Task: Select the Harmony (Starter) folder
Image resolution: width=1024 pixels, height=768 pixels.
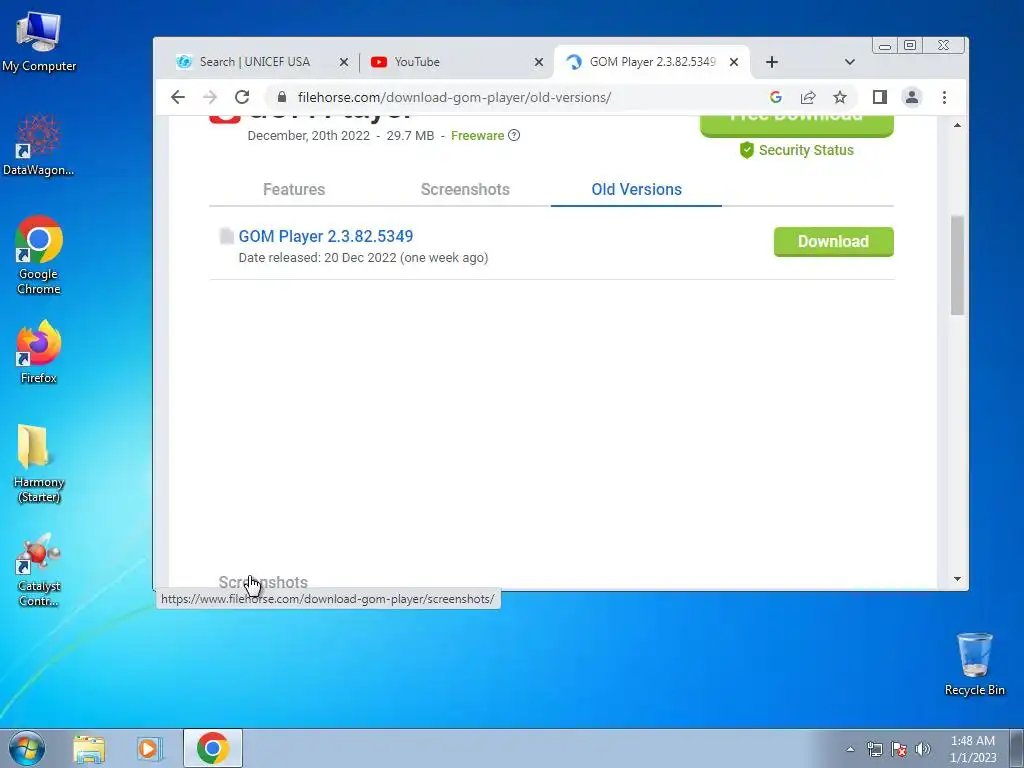Action: (39, 463)
